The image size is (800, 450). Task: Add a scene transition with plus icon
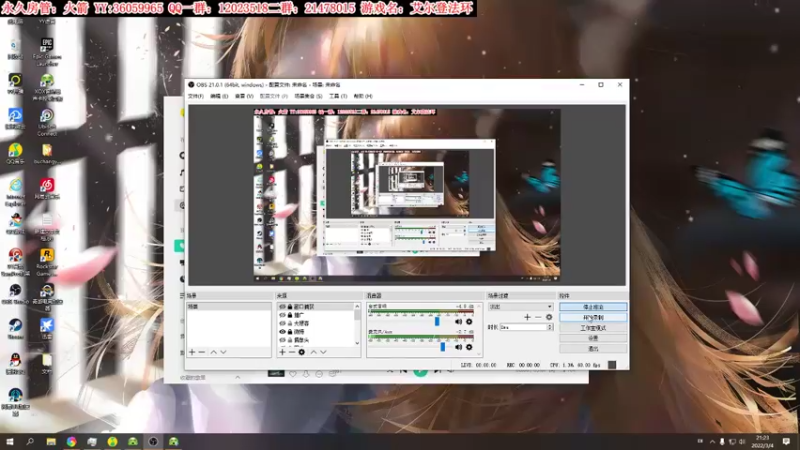tap(528, 317)
